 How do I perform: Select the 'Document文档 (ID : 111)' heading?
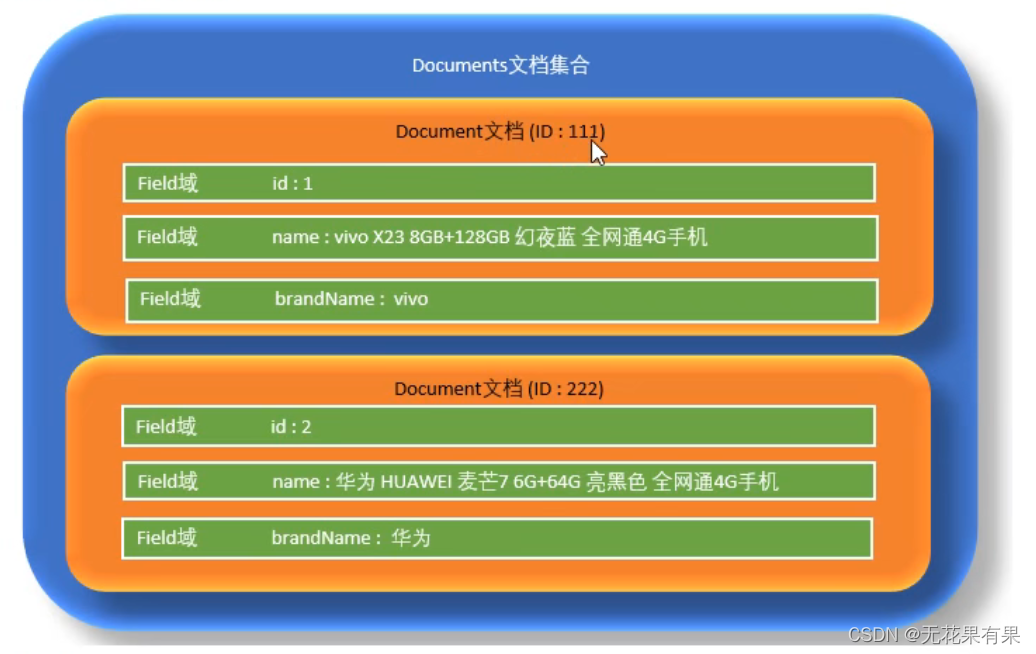[x=500, y=131]
